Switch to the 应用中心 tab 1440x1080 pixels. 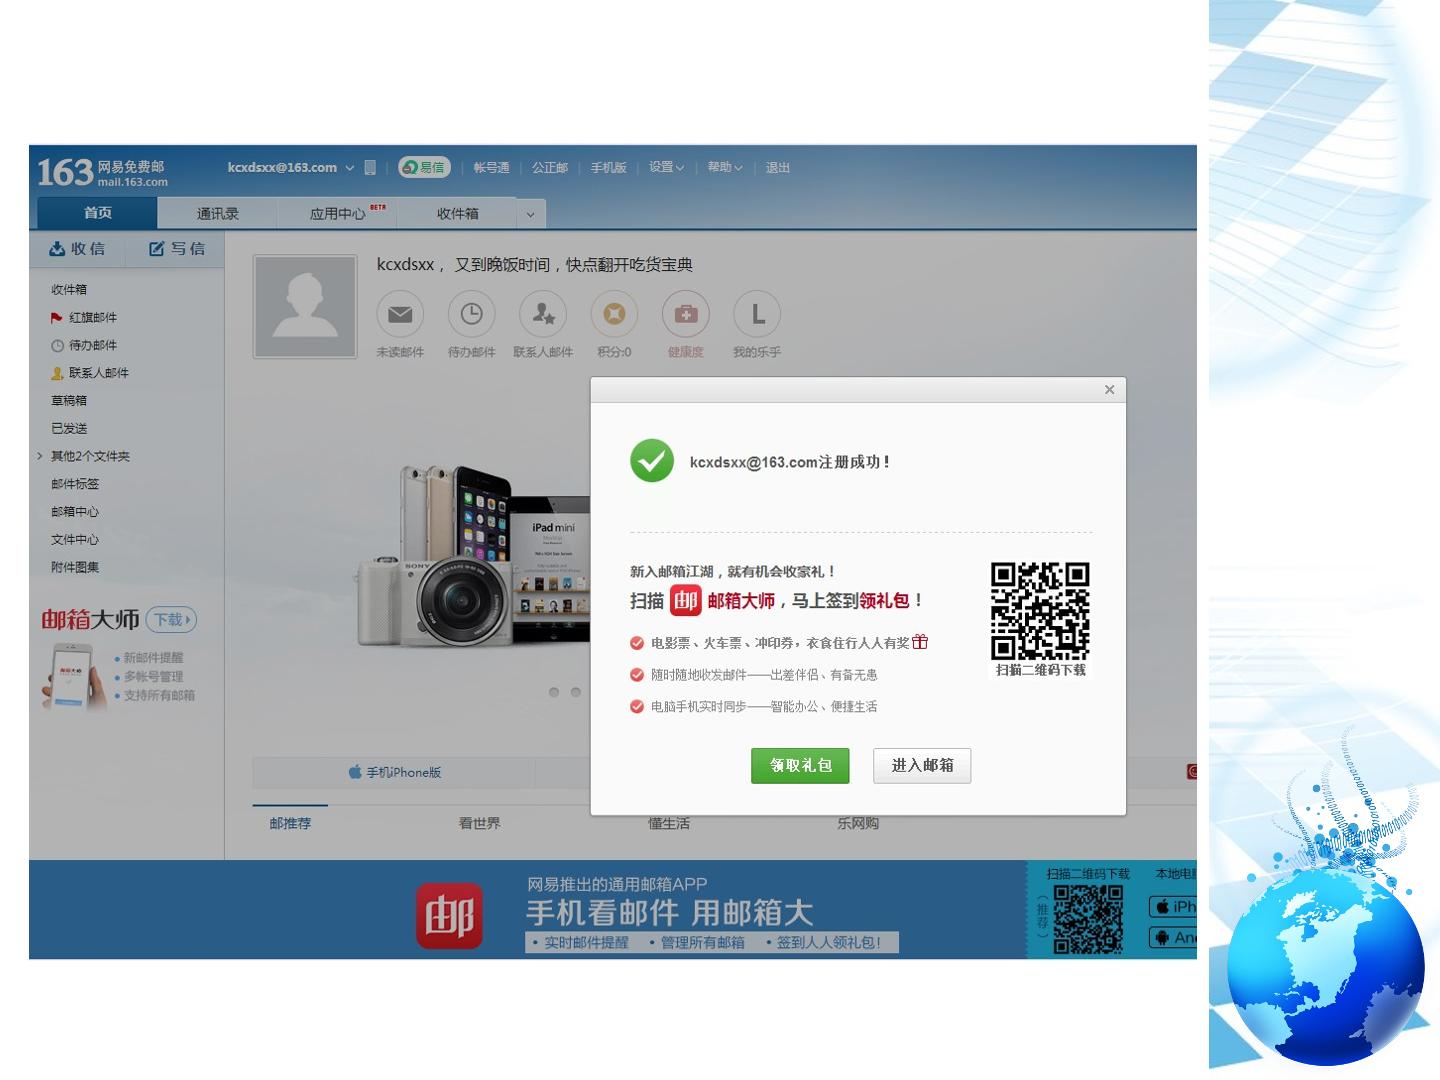click(x=338, y=214)
